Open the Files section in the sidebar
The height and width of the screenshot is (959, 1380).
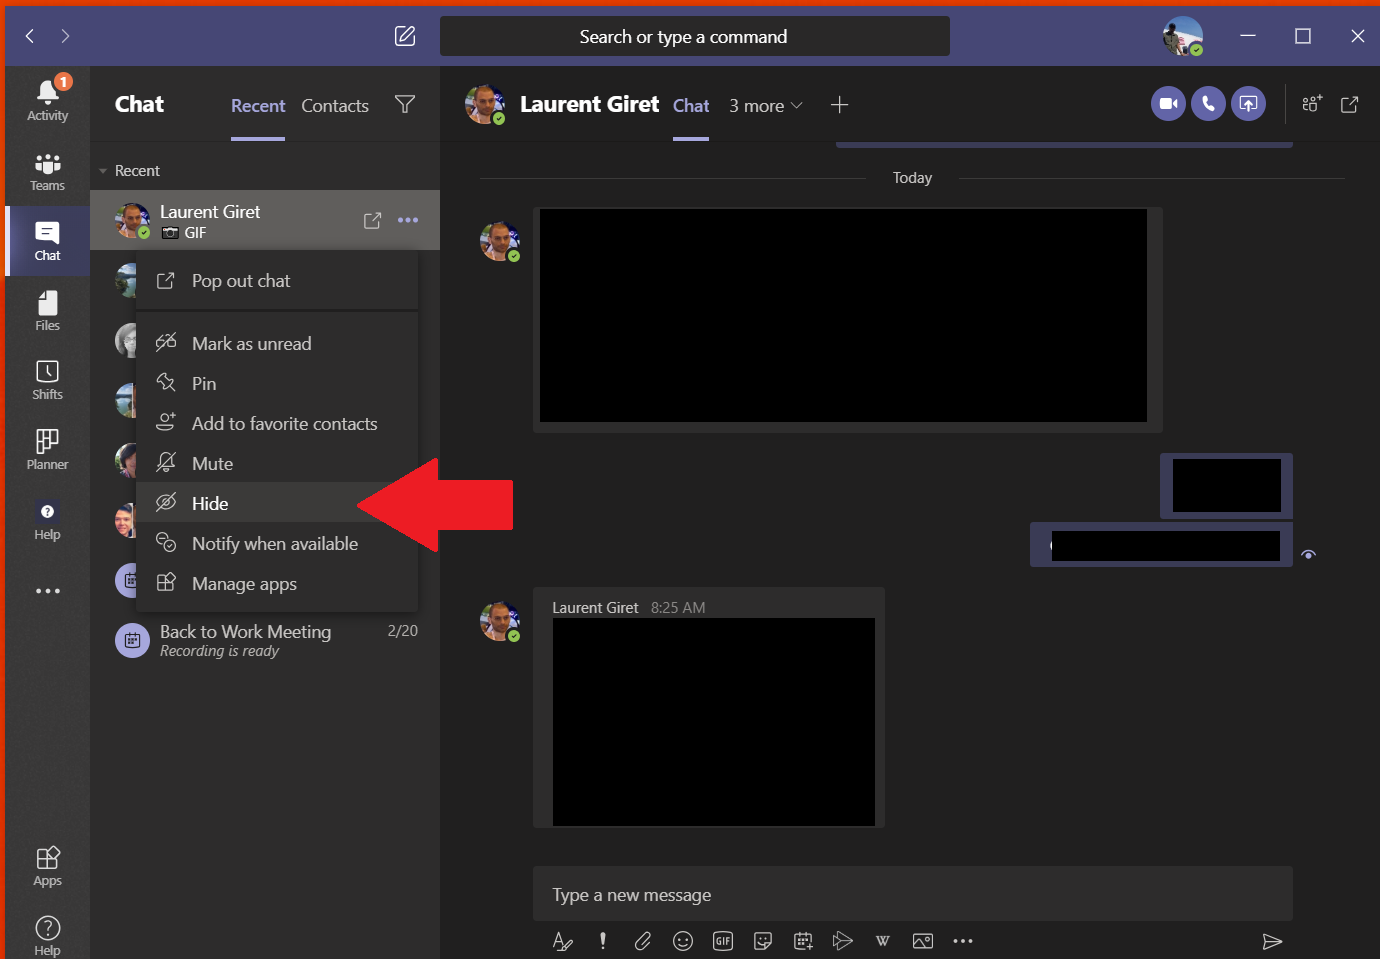pyautogui.click(x=47, y=311)
